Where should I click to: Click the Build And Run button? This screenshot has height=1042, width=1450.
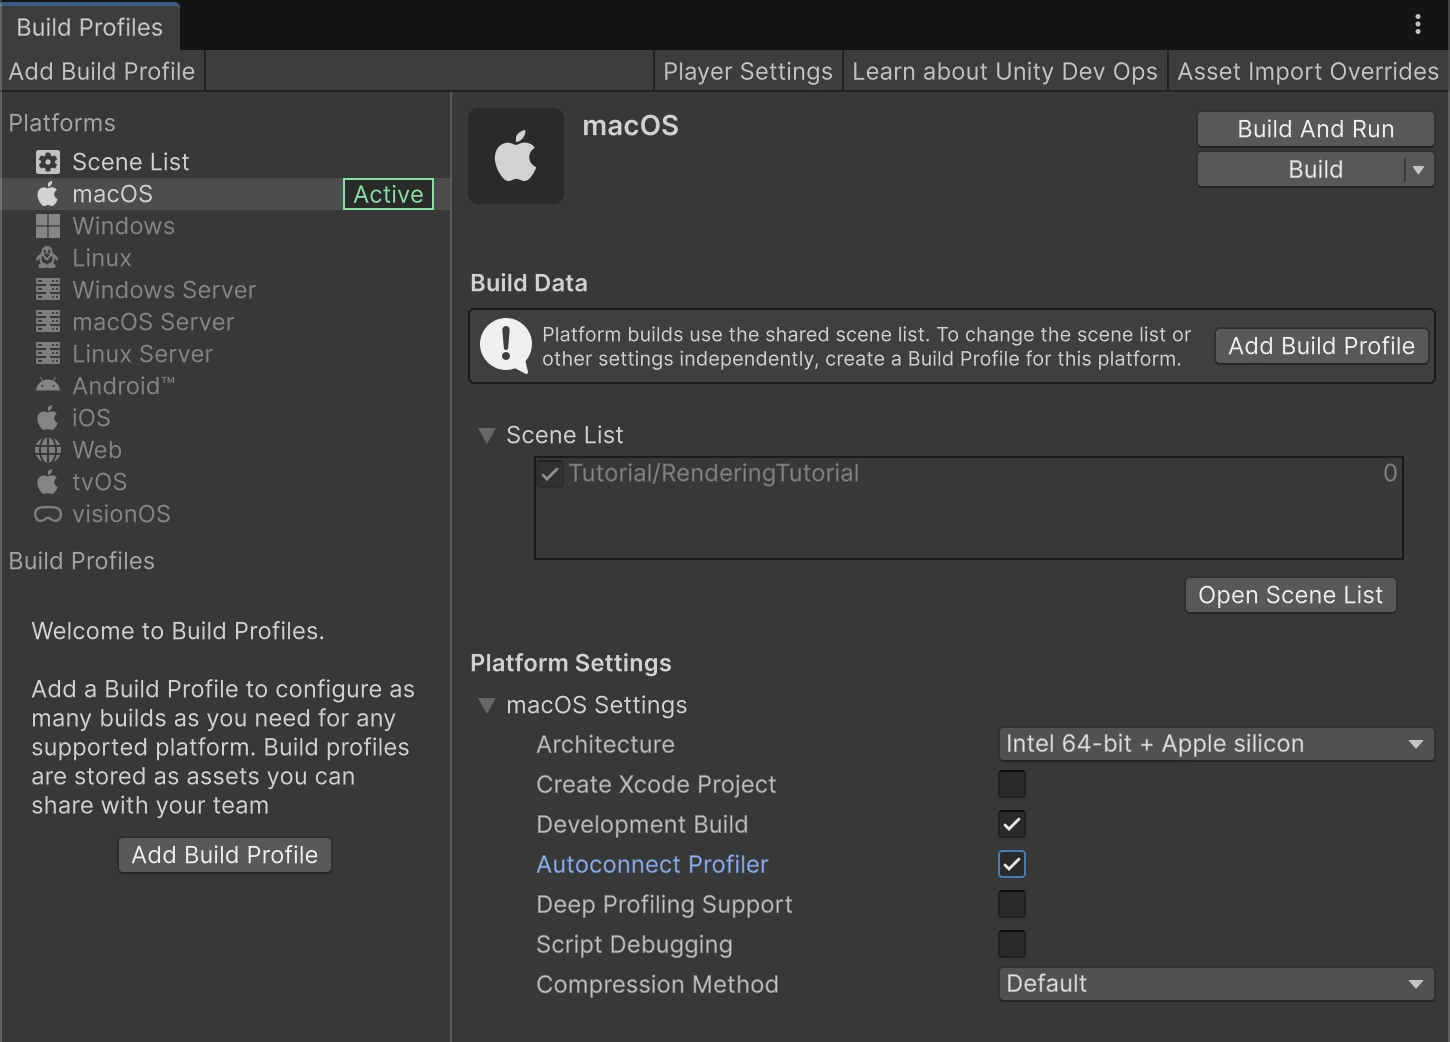pyautogui.click(x=1316, y=129)
